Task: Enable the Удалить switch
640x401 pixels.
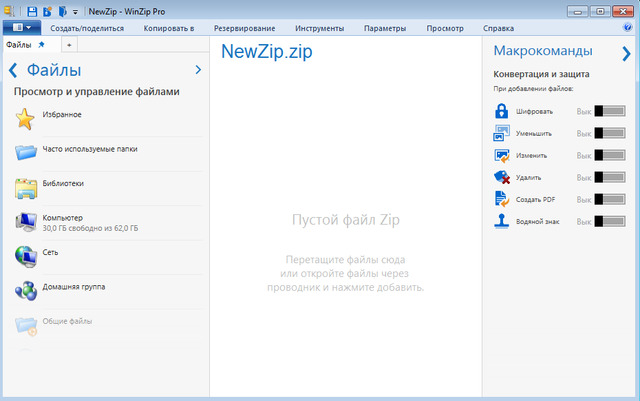Action: (x=610, y=177)
